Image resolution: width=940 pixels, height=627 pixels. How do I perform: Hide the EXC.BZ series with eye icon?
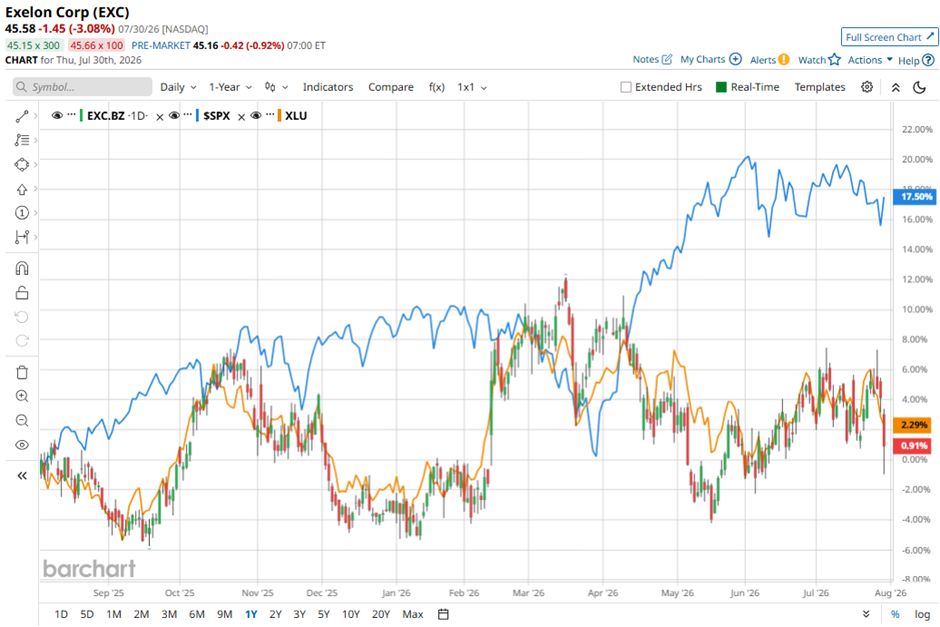pos(58,116)
